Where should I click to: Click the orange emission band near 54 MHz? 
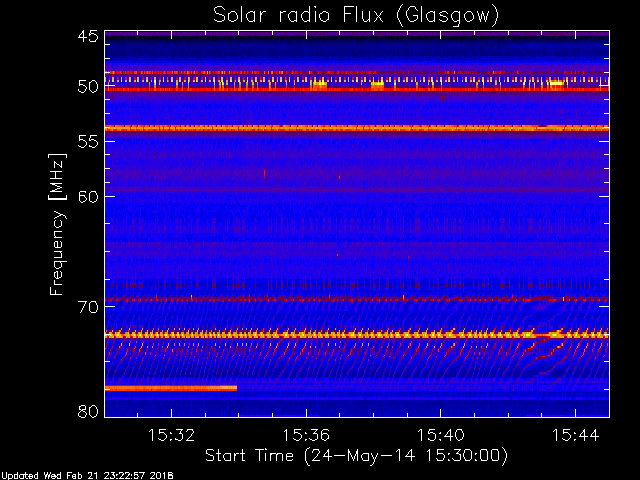click(x=357, y=128)
